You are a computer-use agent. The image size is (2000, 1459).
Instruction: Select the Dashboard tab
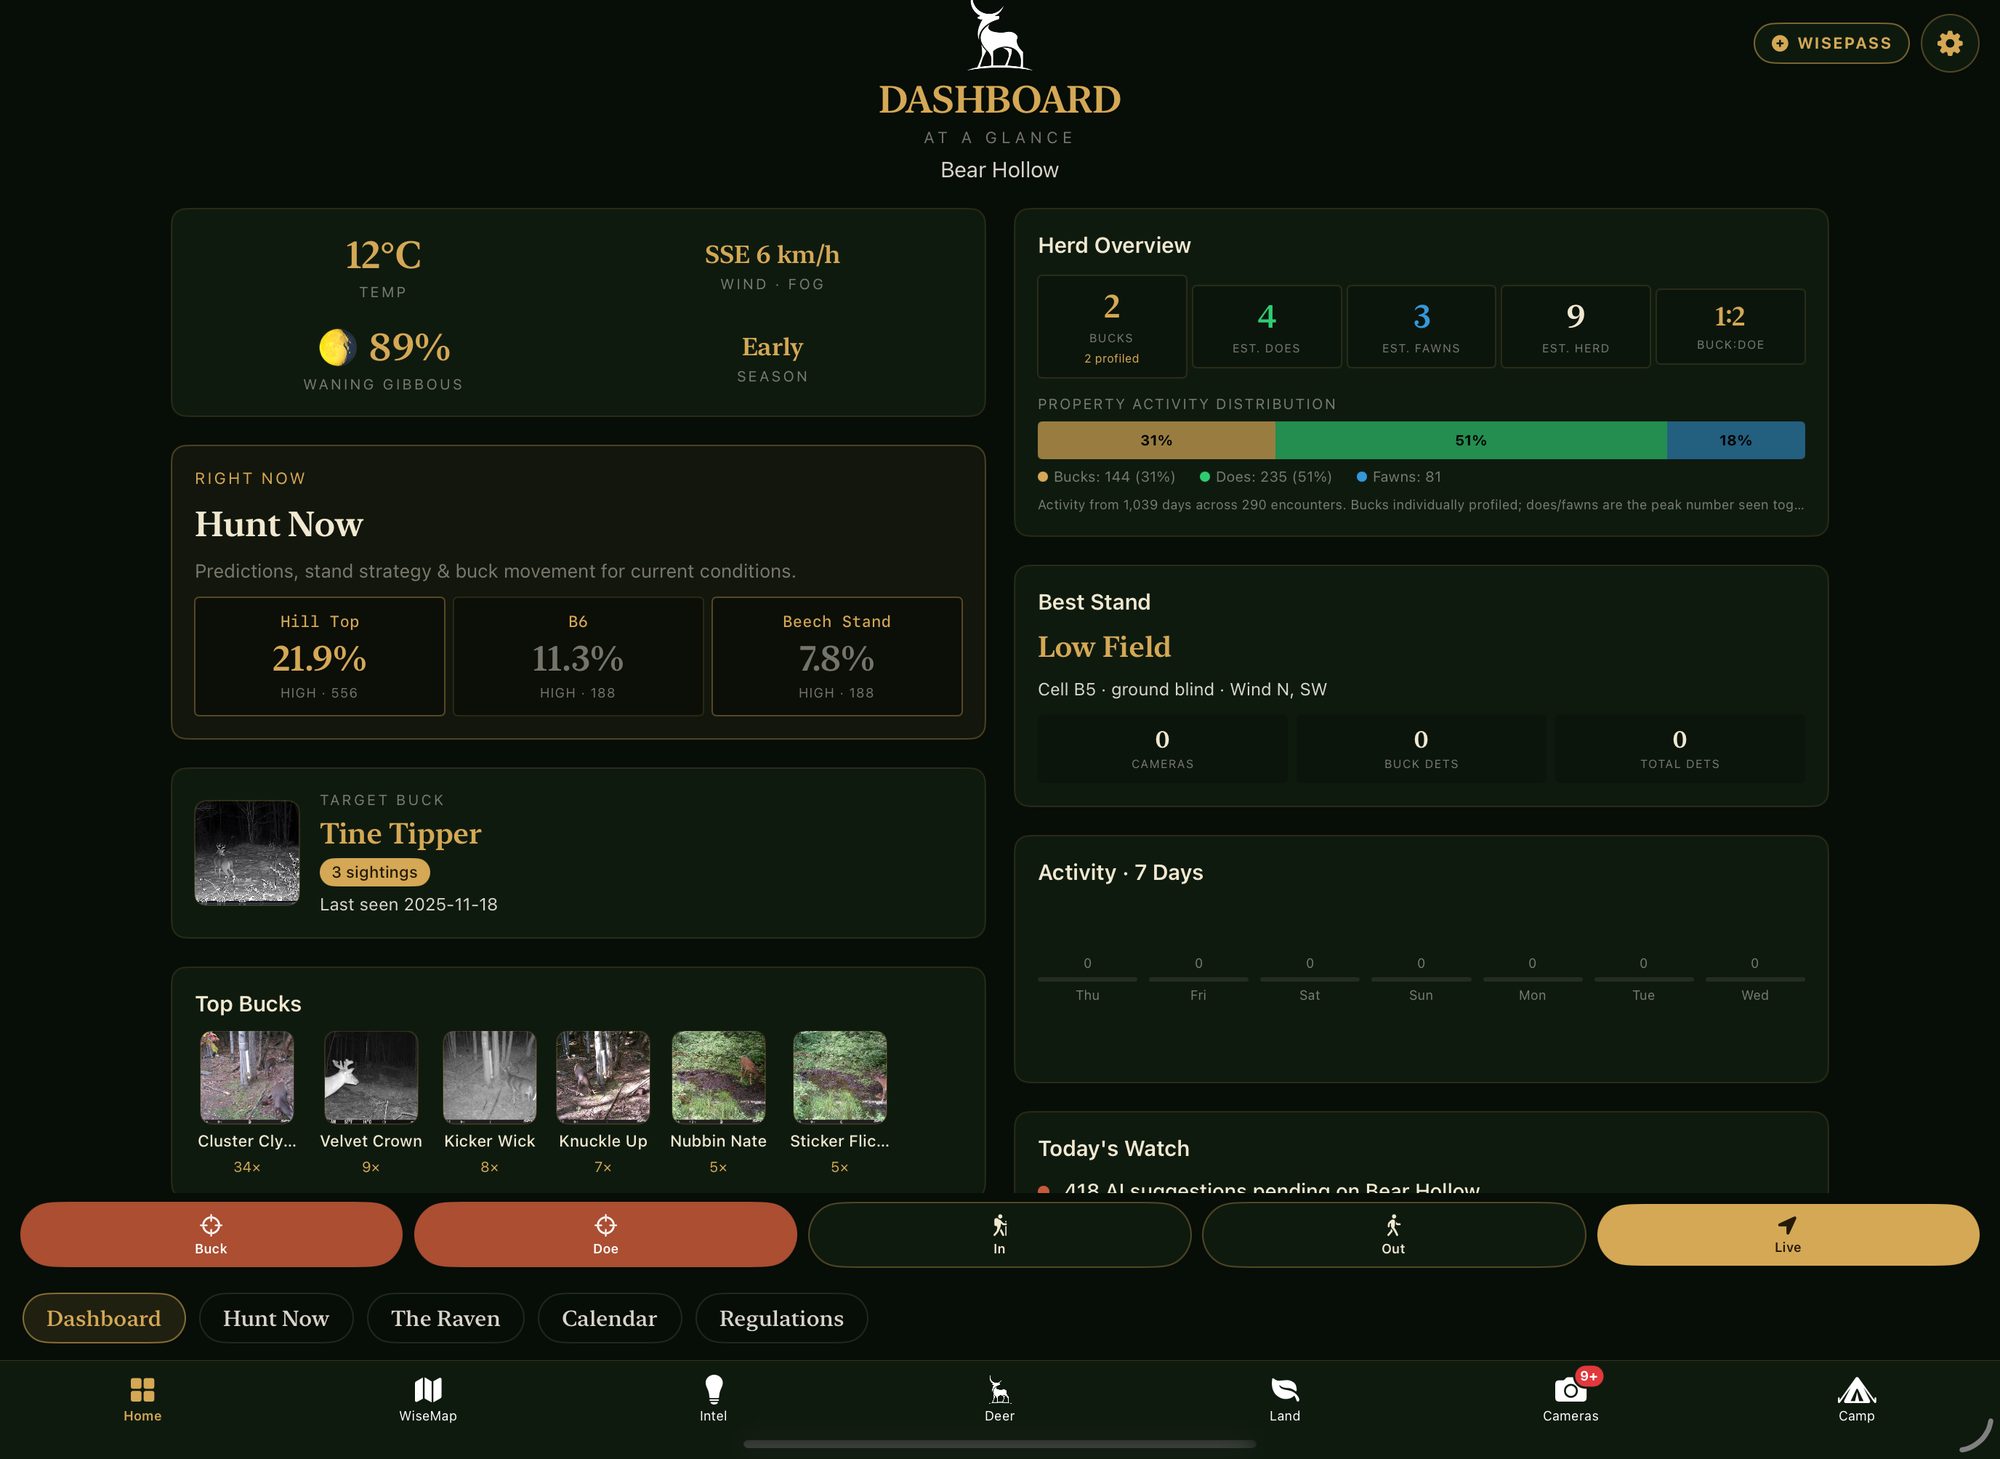pyautogui.click(x=104, y=1318)
